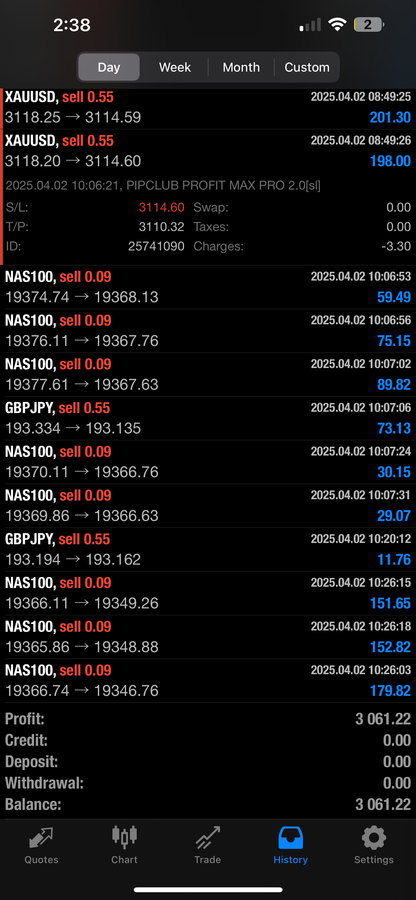Tap the PIPCLUB PROFIT MAX PRO comment line

(162, 185)
